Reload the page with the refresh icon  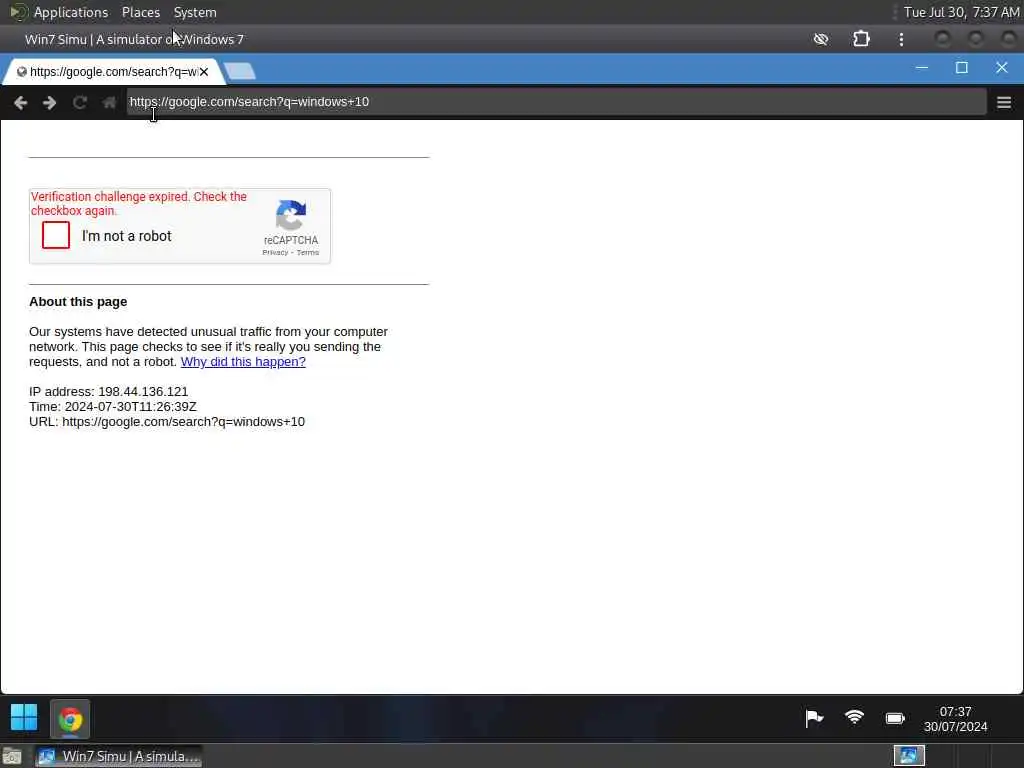[80, 103]
